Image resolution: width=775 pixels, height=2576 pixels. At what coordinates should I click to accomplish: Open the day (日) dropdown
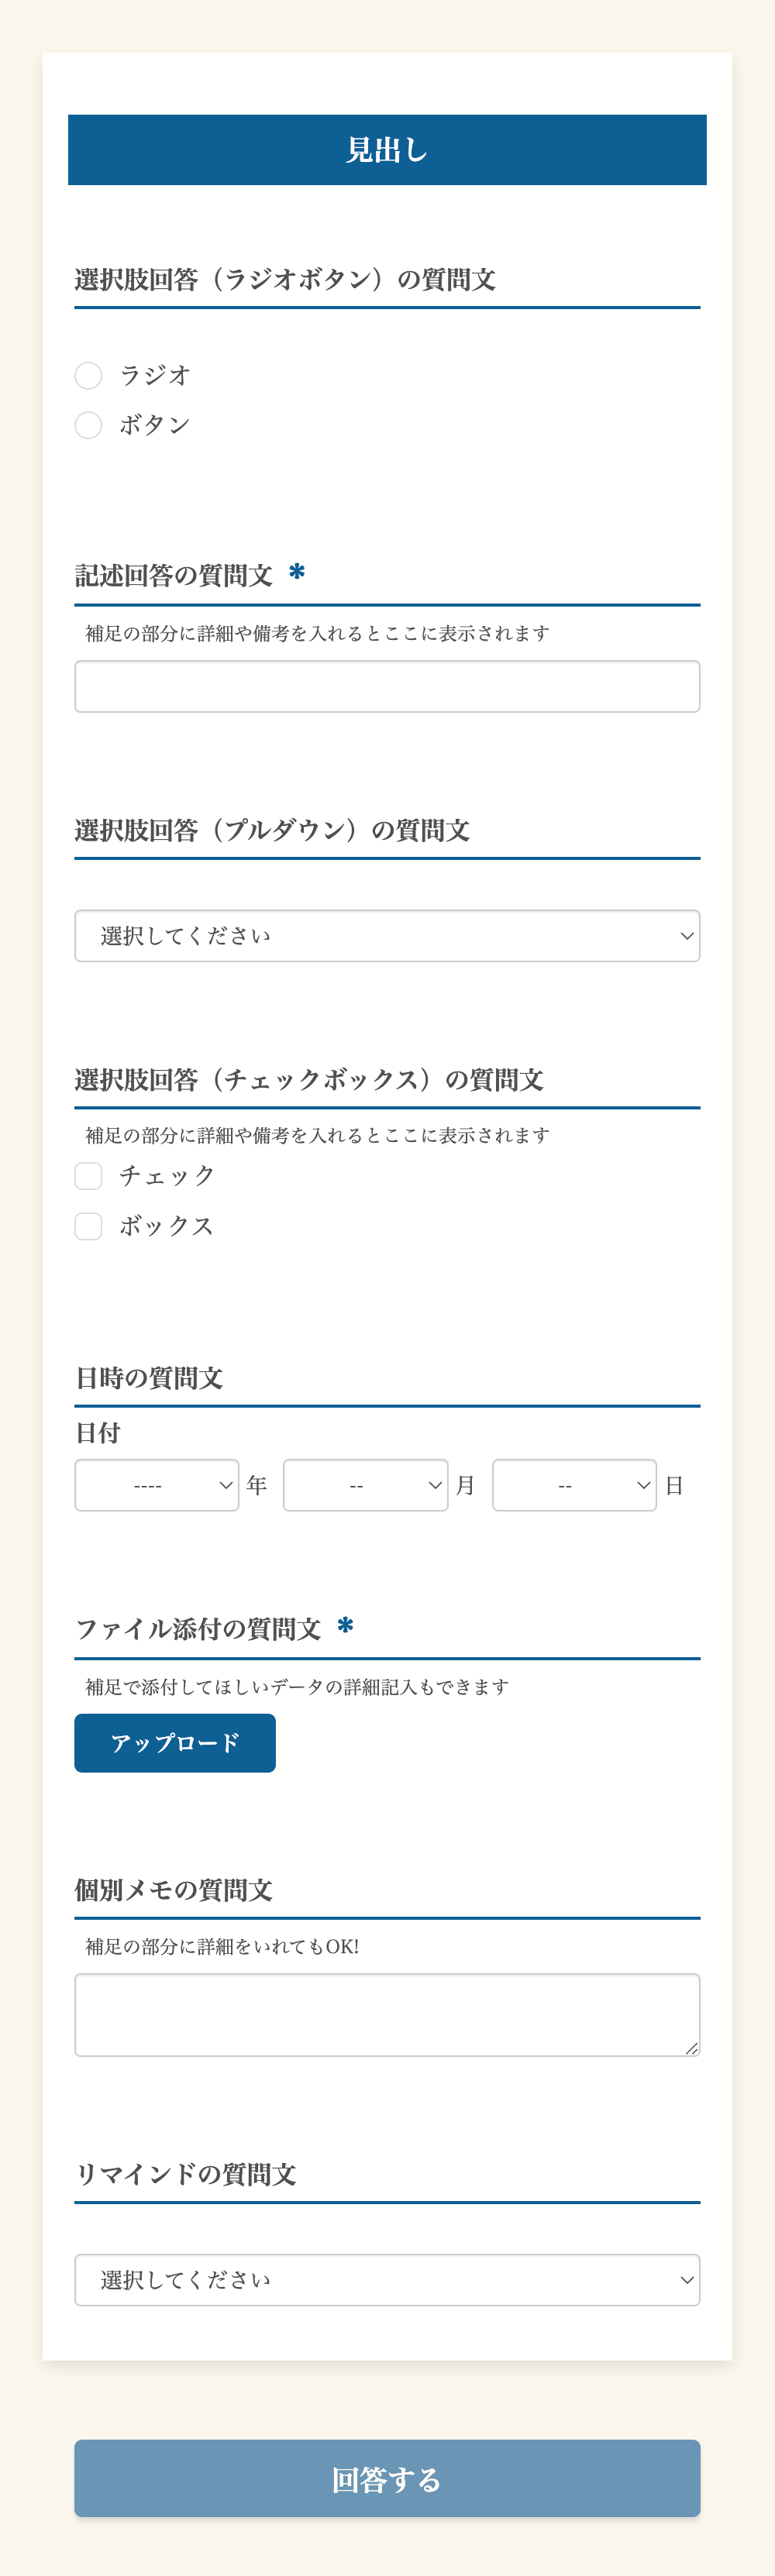[x=574, y=1484]
